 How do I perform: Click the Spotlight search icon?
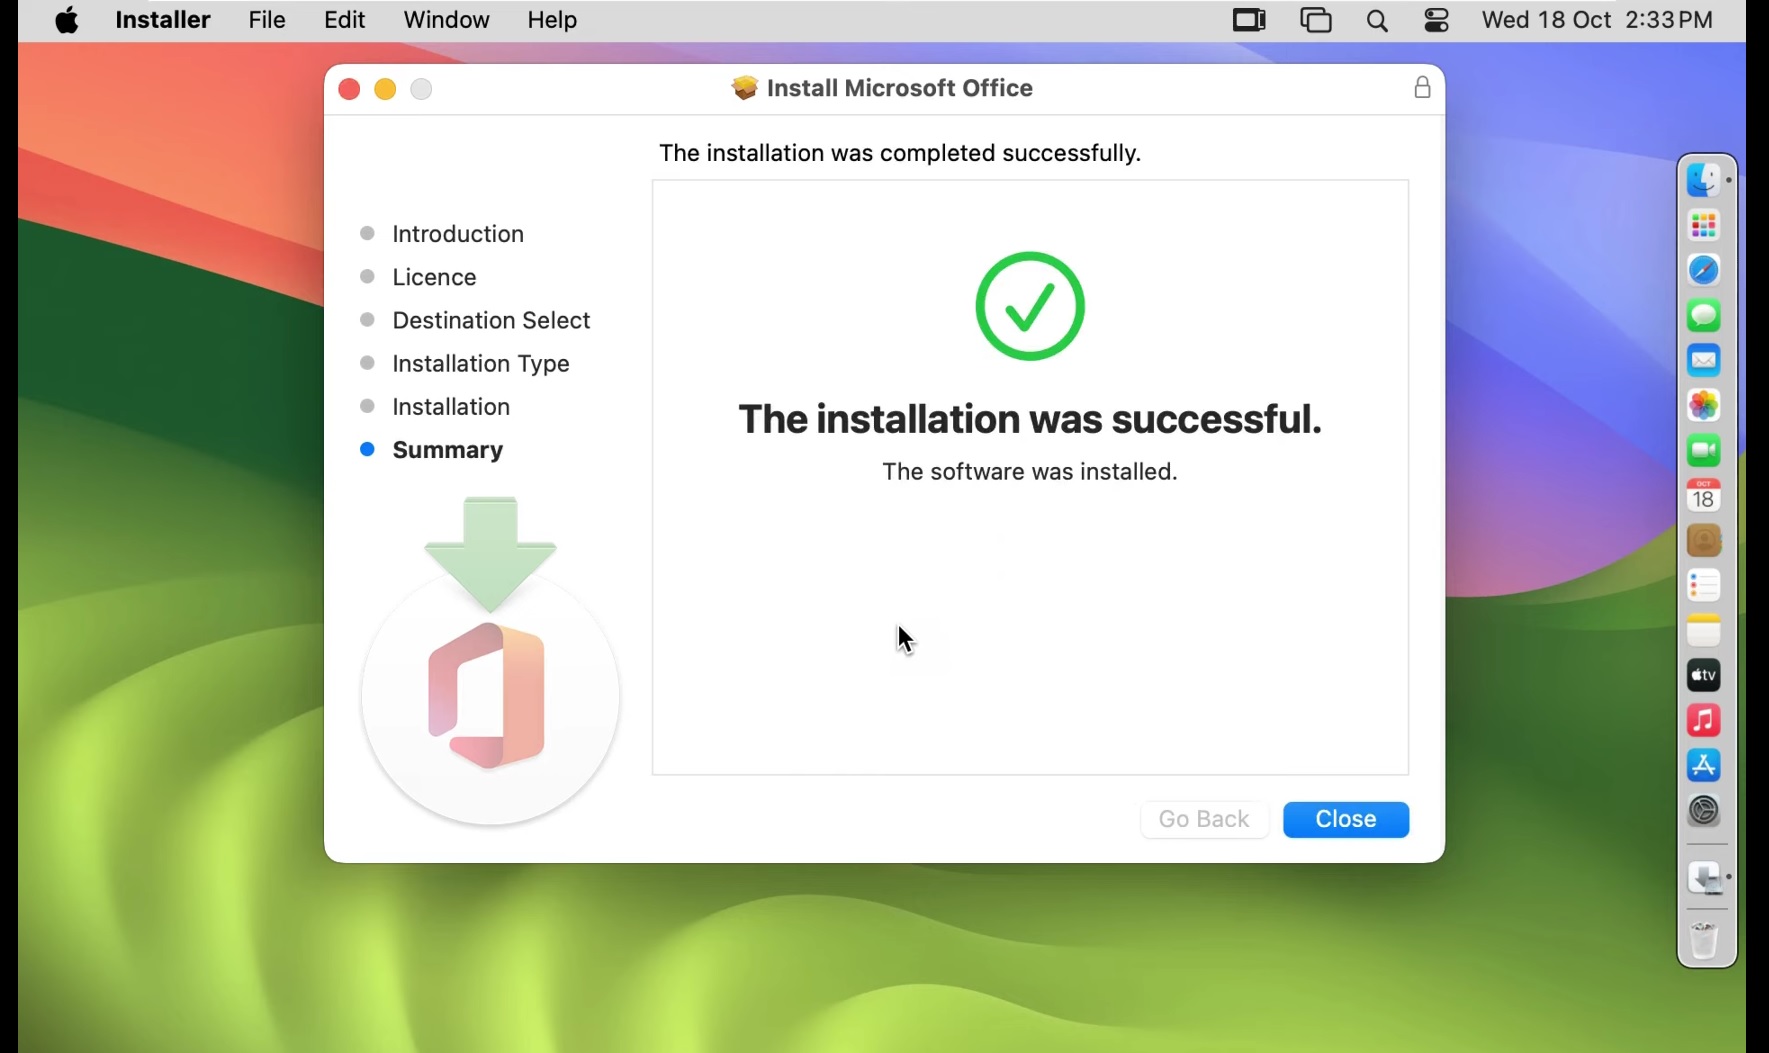coord(1377,21)
